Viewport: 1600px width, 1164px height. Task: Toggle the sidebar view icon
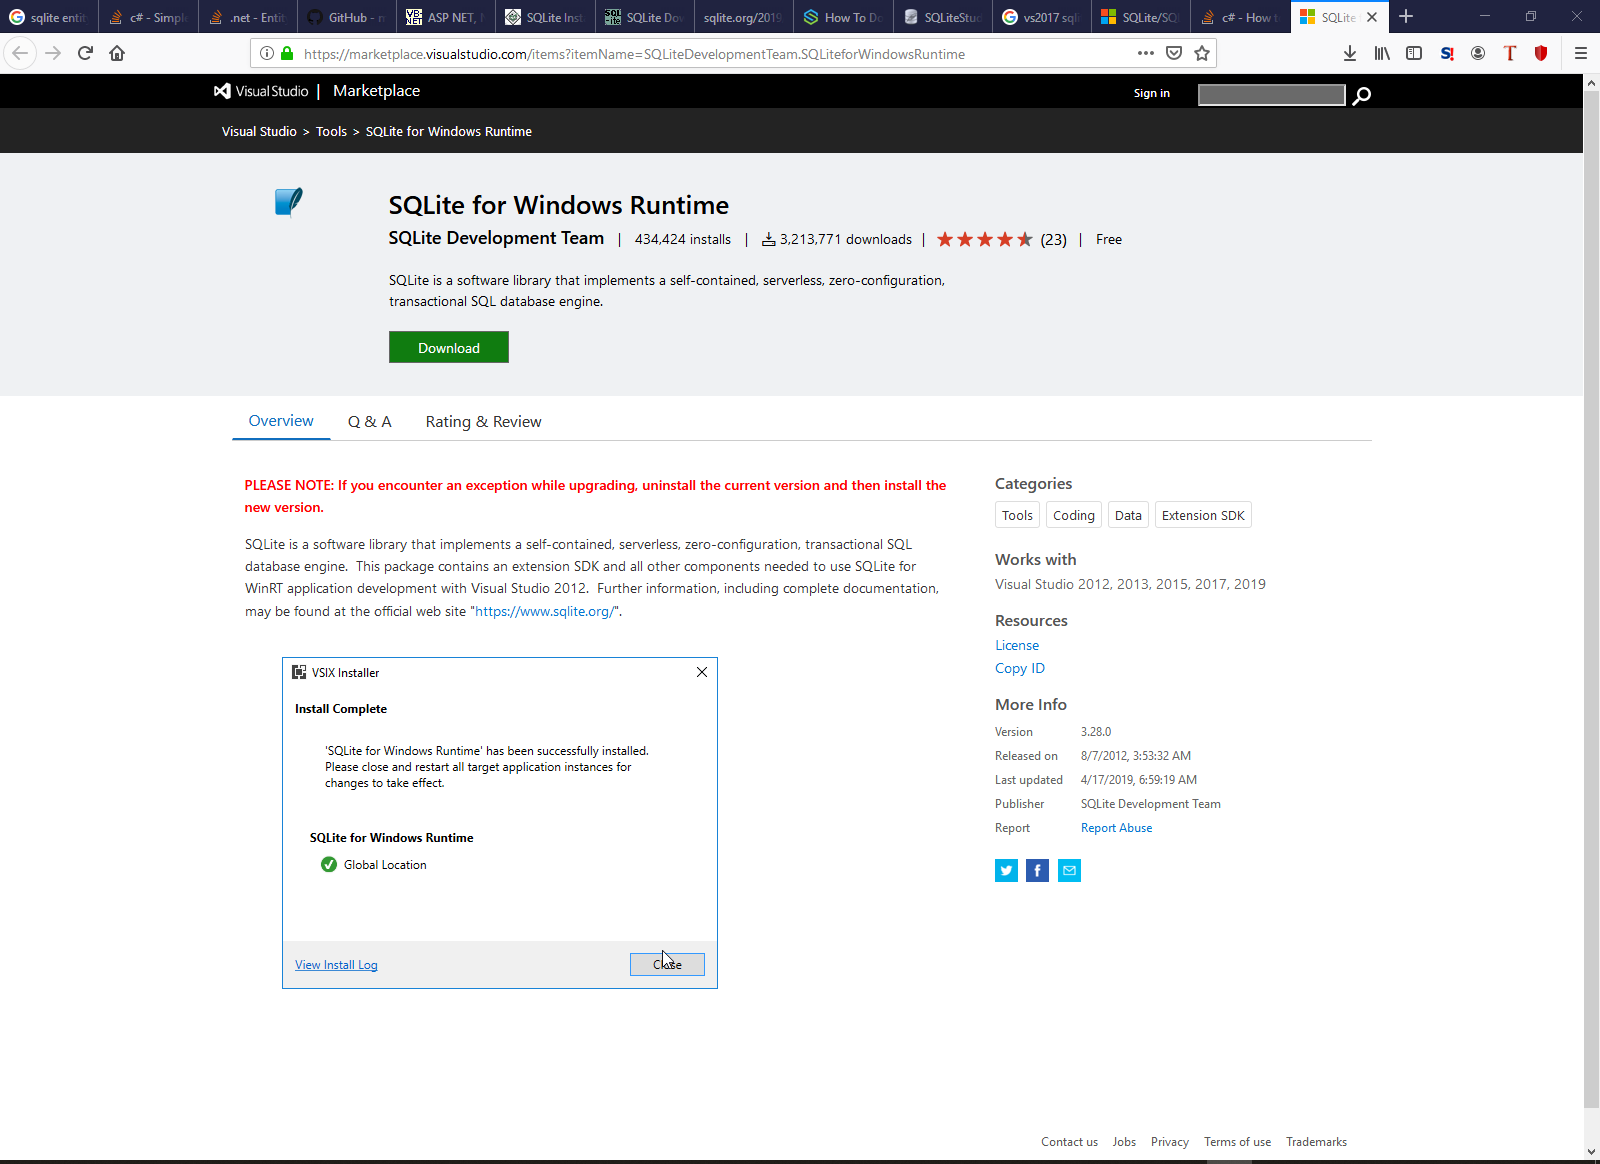point(1414,53)
